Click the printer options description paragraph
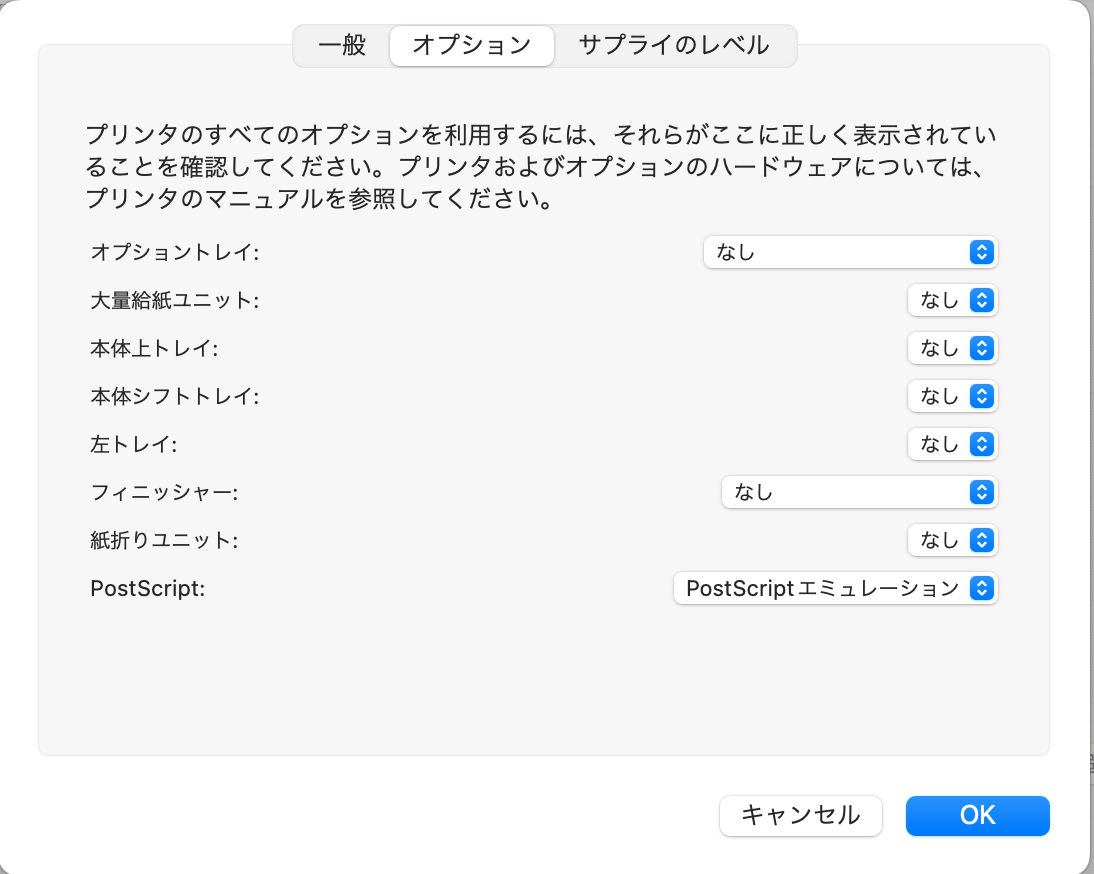 click(541, 167)
